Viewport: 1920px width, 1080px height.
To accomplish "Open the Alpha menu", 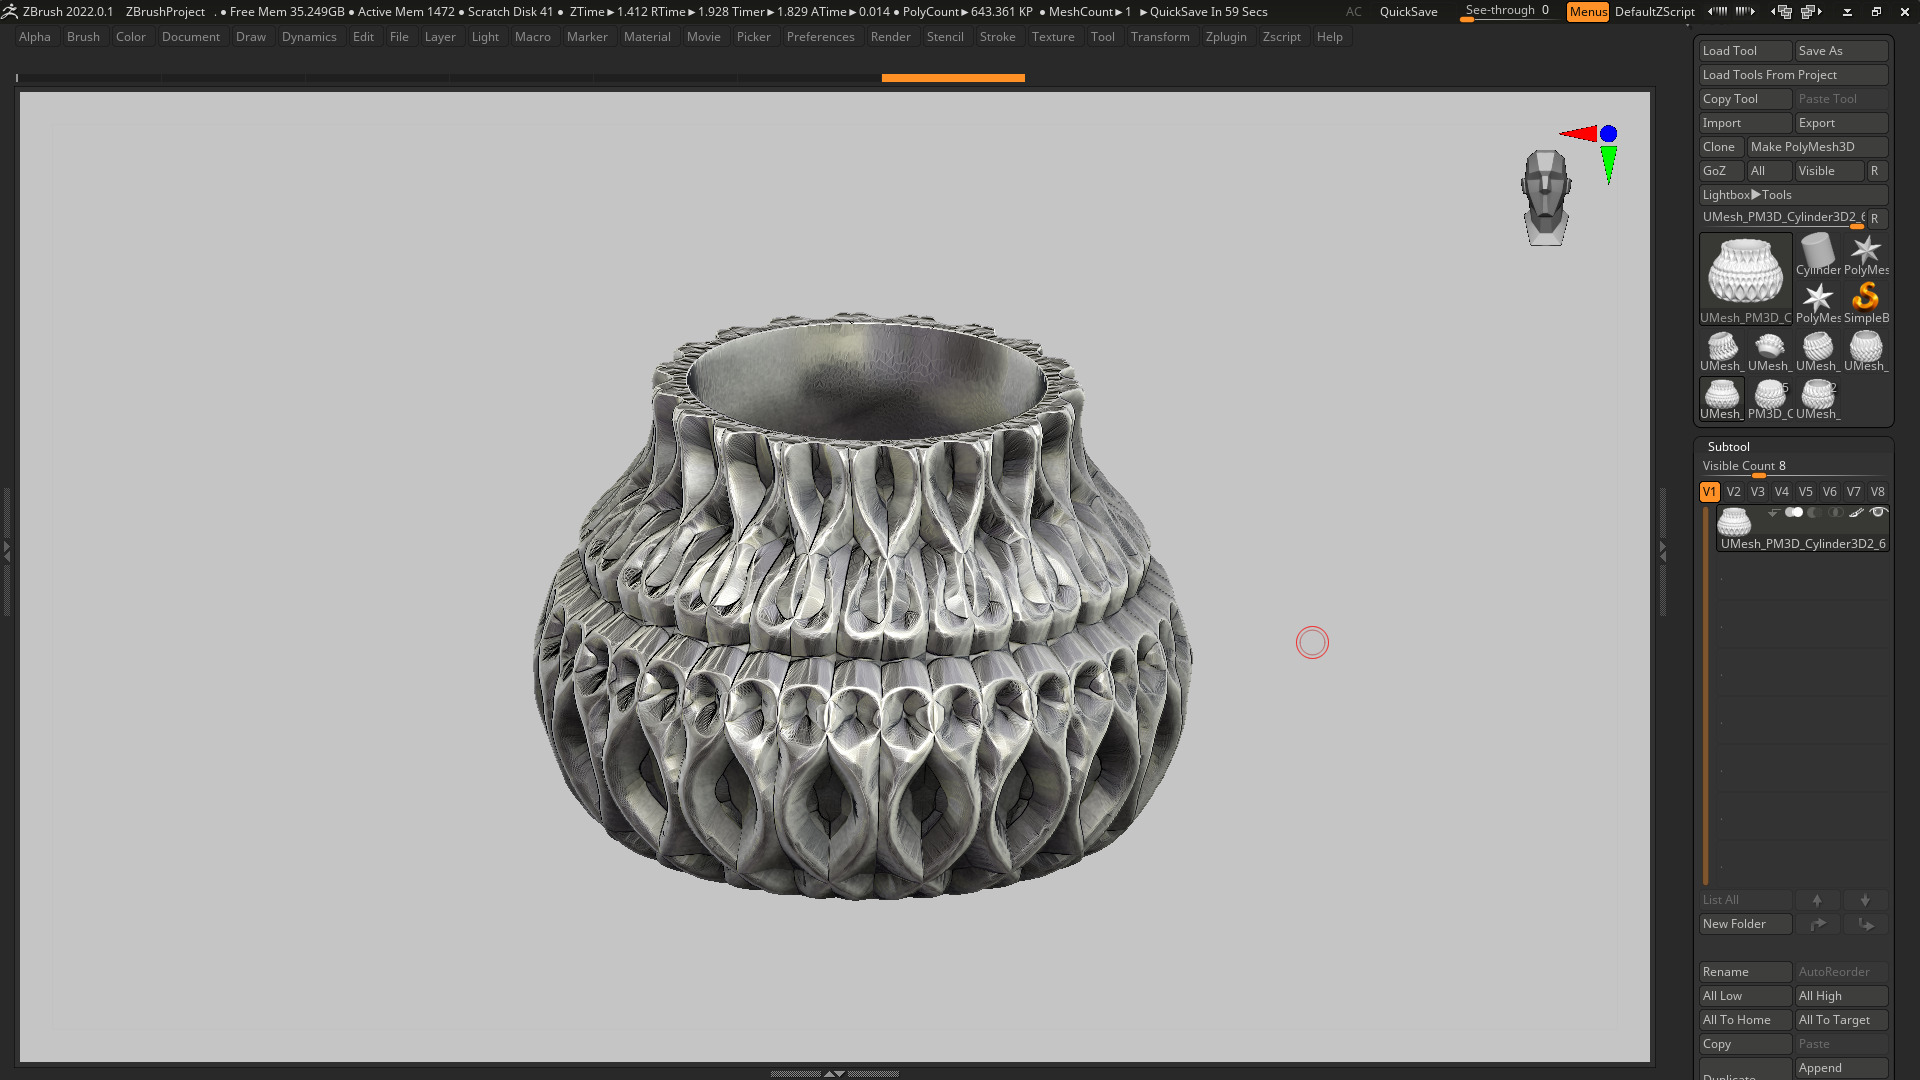I will point(34,37).
